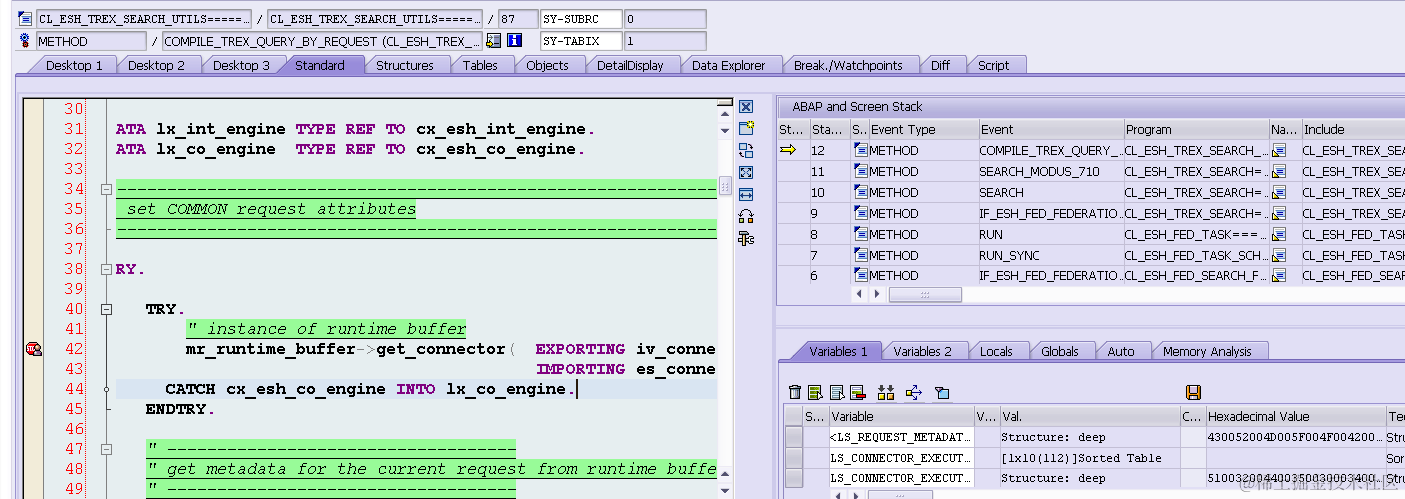Click the stack table scroll-right arrow
This screenshot has height=499, width=1405.
pos(877,294)
